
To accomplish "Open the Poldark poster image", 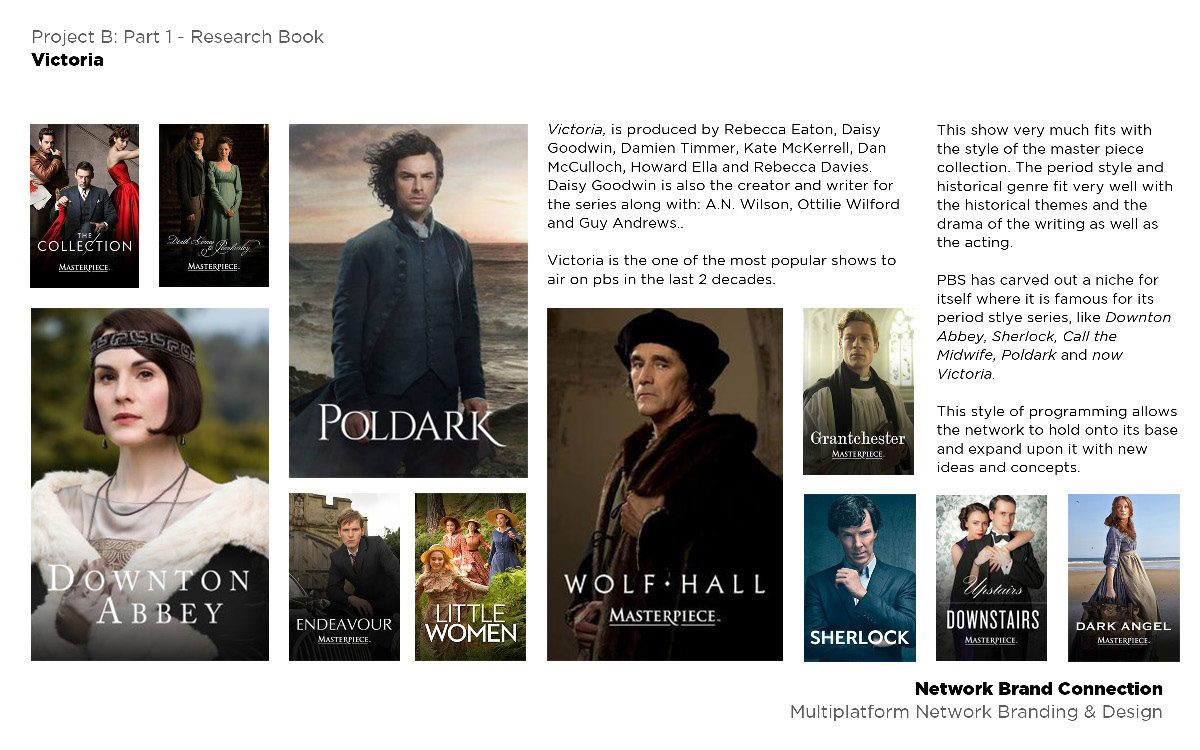I will (x=408, y=301).
